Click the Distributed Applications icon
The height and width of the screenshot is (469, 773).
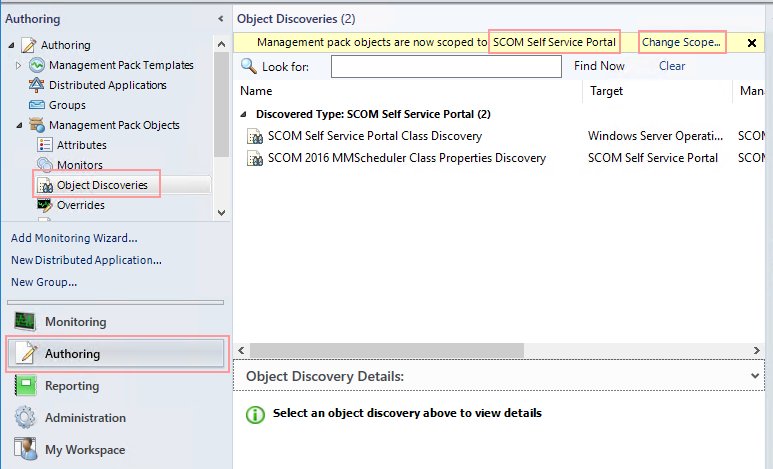[36, 85]
